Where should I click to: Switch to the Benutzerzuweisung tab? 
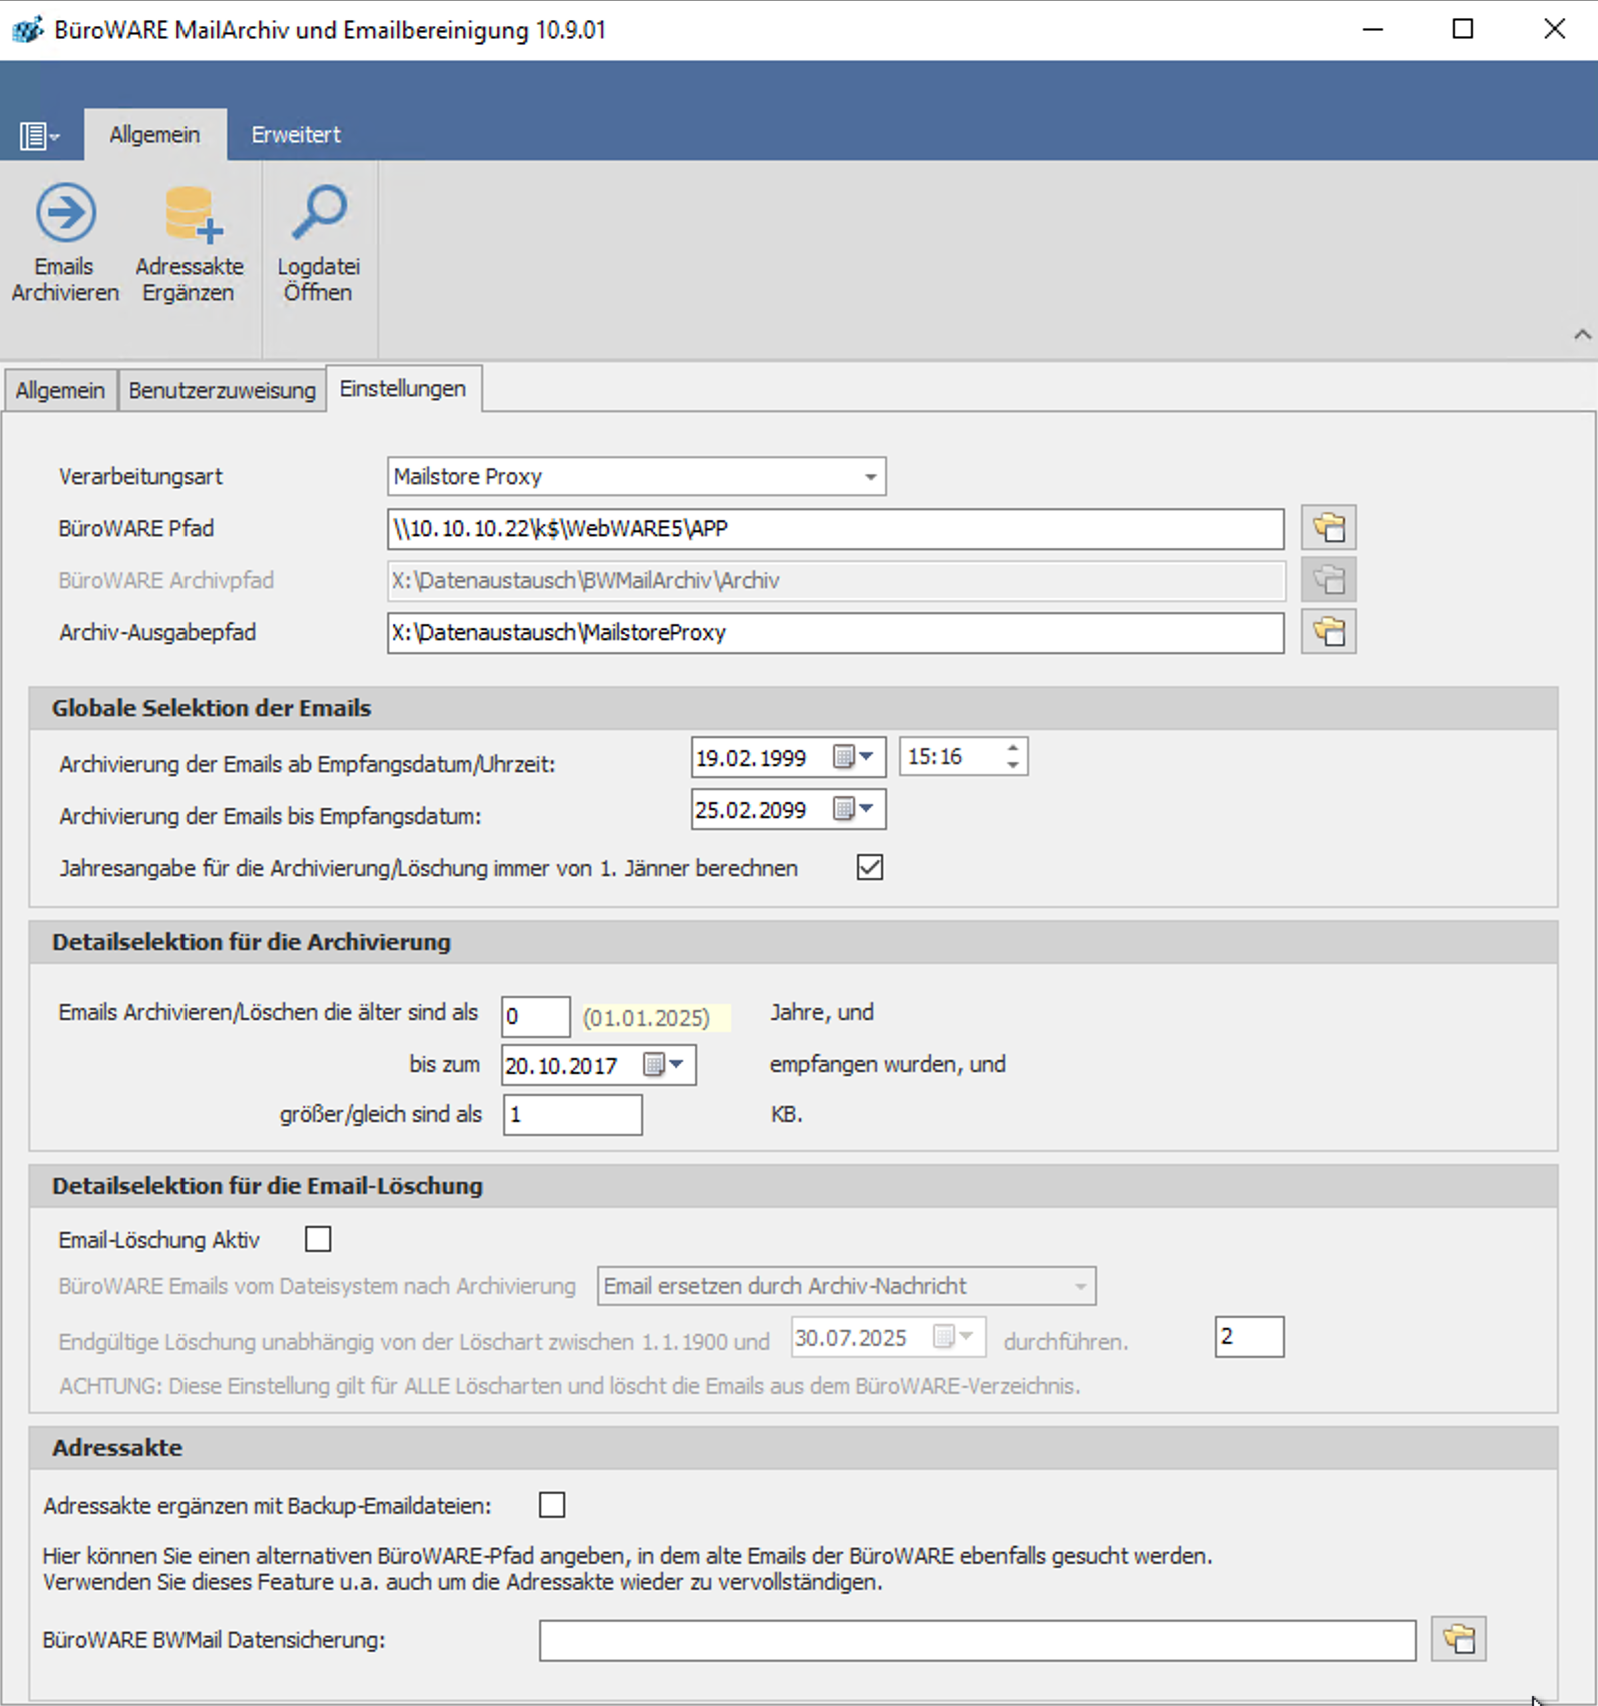coord(222,390)
